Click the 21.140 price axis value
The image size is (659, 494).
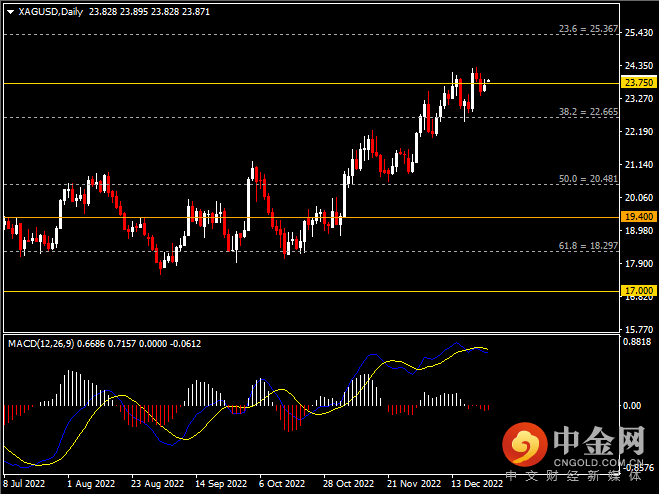[x=639, y=165]
